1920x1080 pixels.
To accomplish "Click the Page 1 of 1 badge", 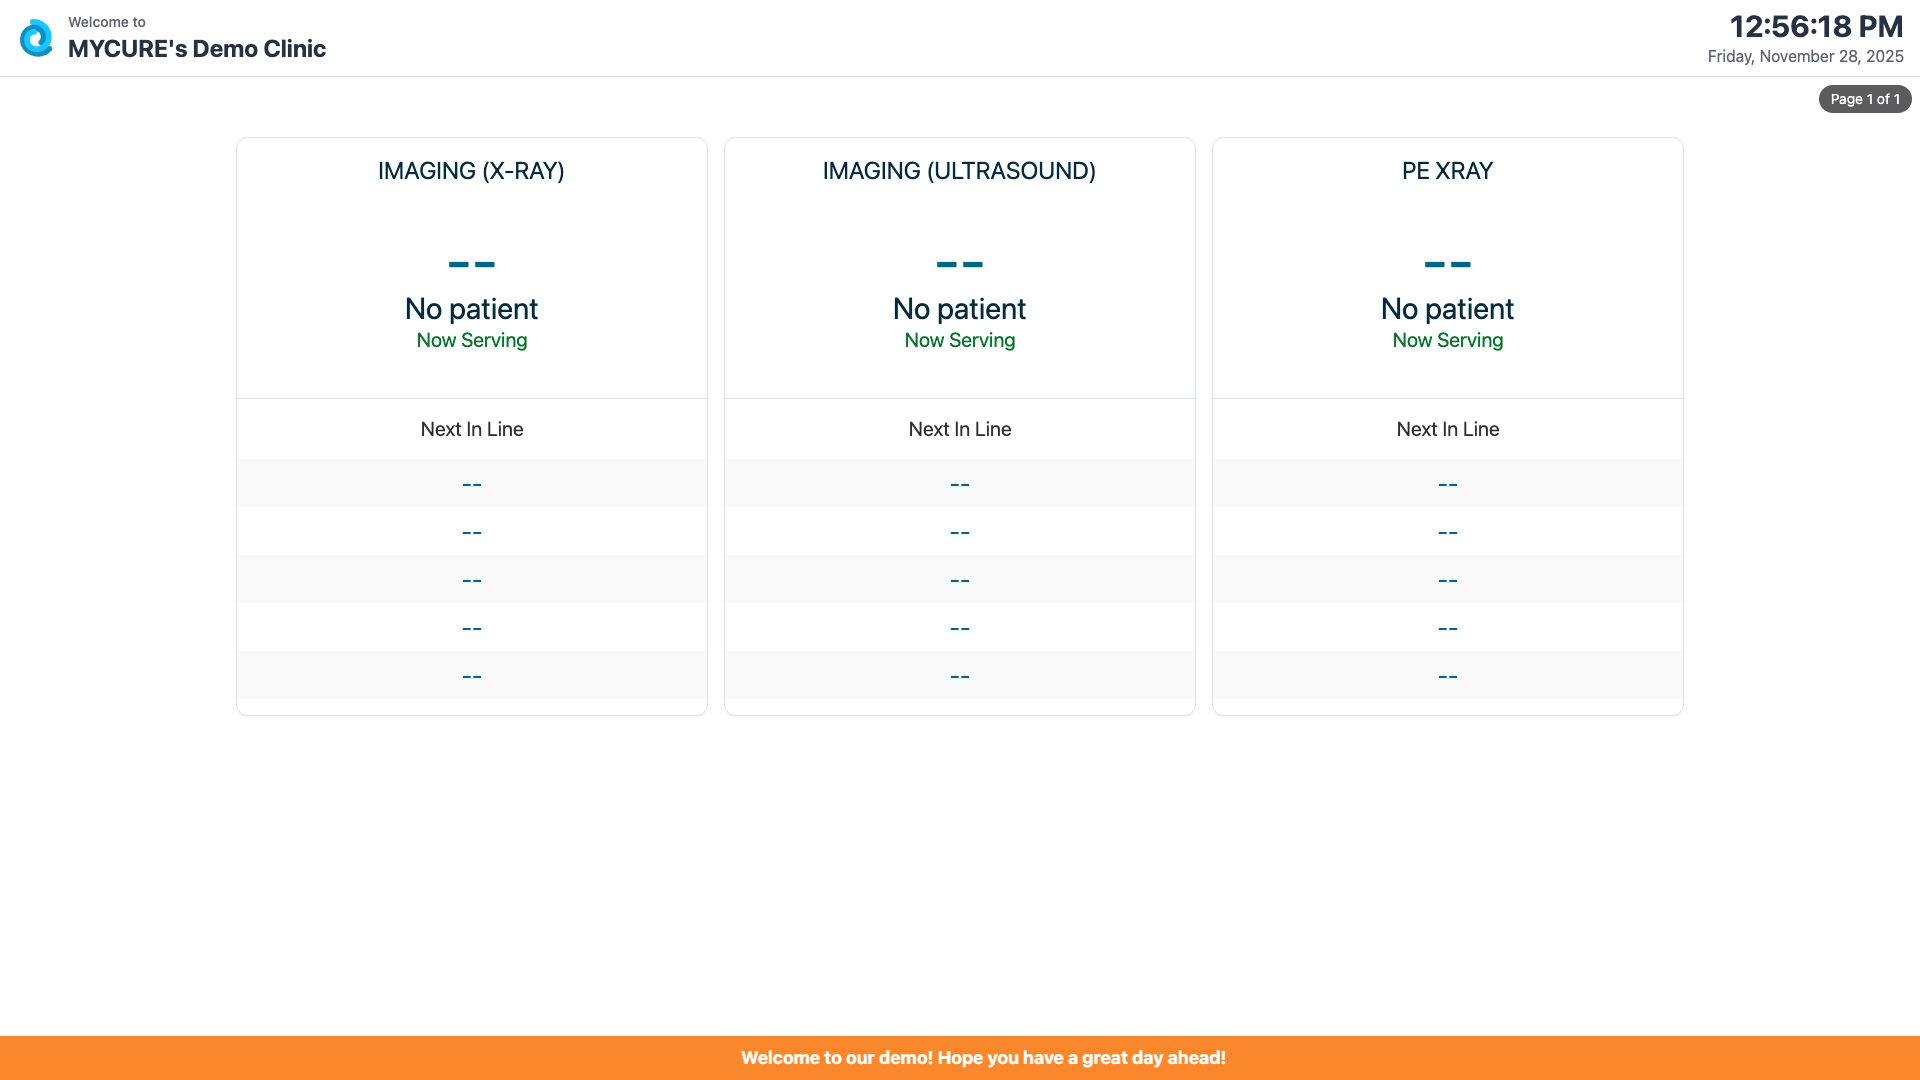I will pos(1864,99).
